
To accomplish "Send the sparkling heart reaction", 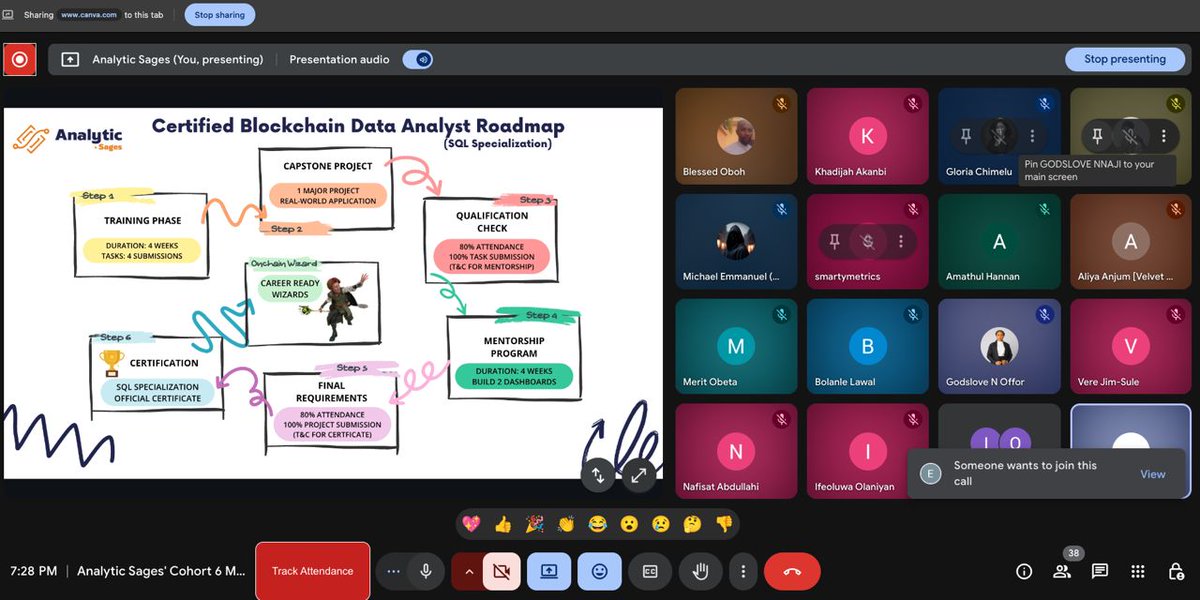I will click(x=471, y=523).
